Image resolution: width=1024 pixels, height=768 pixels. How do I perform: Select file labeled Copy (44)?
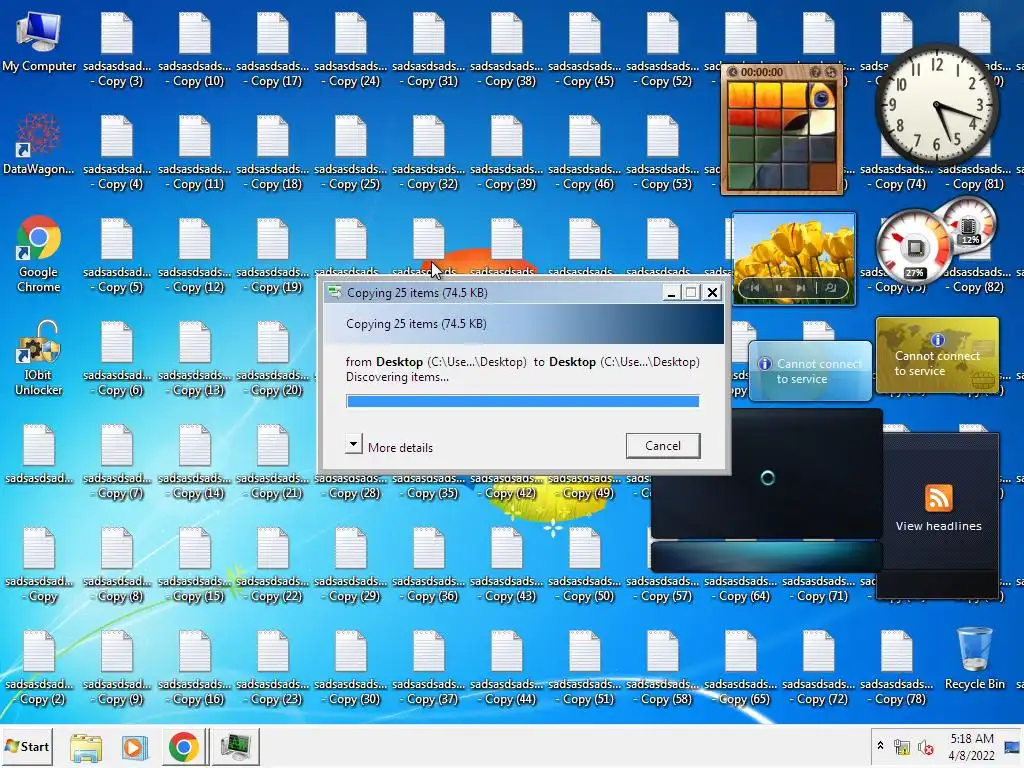506,668
